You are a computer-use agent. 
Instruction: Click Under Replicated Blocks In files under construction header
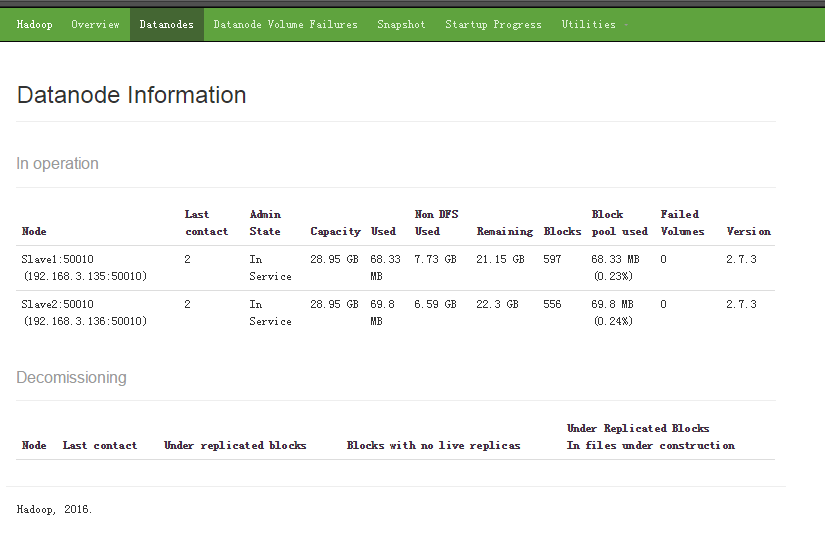(x=650, y=437)
